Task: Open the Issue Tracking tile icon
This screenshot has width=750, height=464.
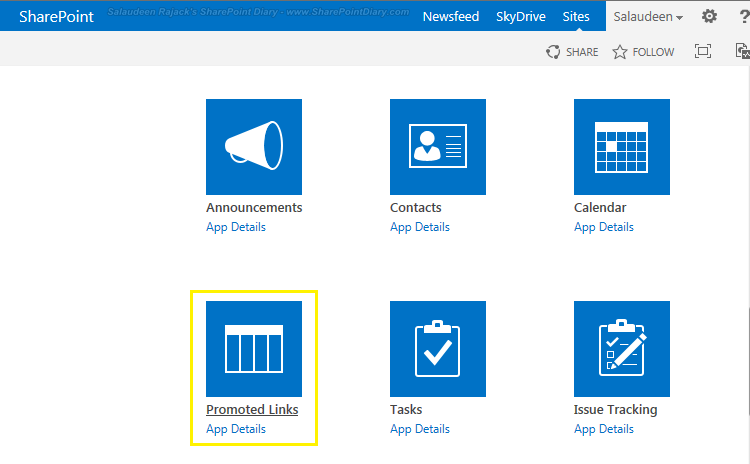Action: (x=622, y=349)
